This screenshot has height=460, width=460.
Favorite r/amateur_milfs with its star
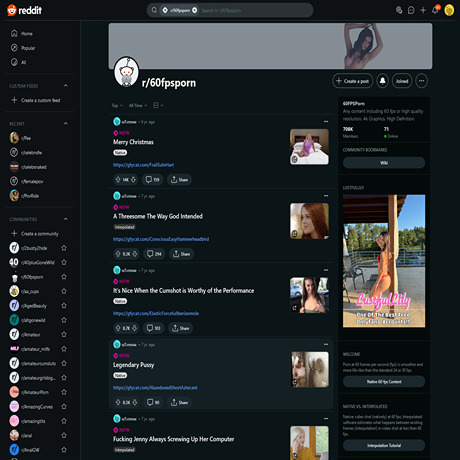[x=64, y=349]
